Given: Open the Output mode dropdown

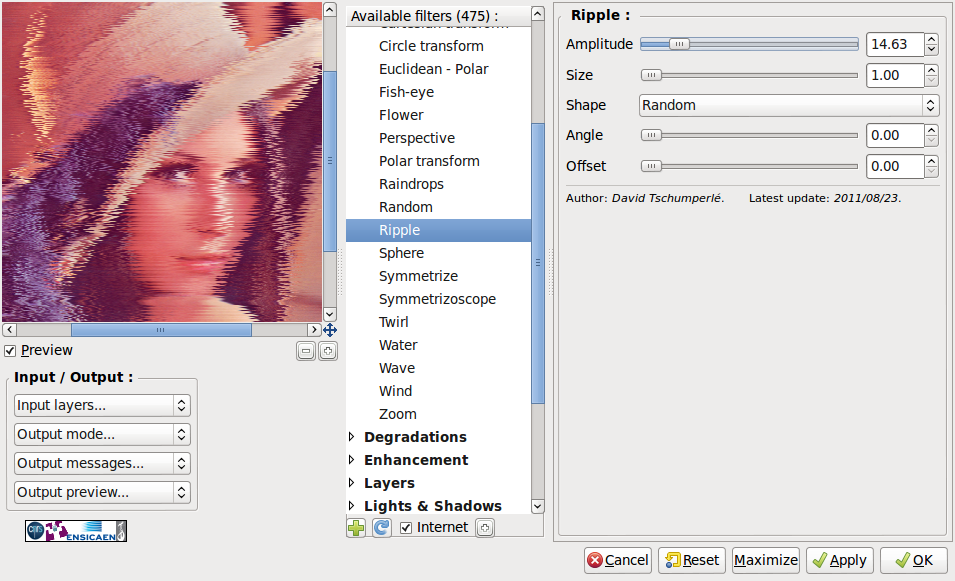Looking at the screenshot, I should click(x=102, y=435).
